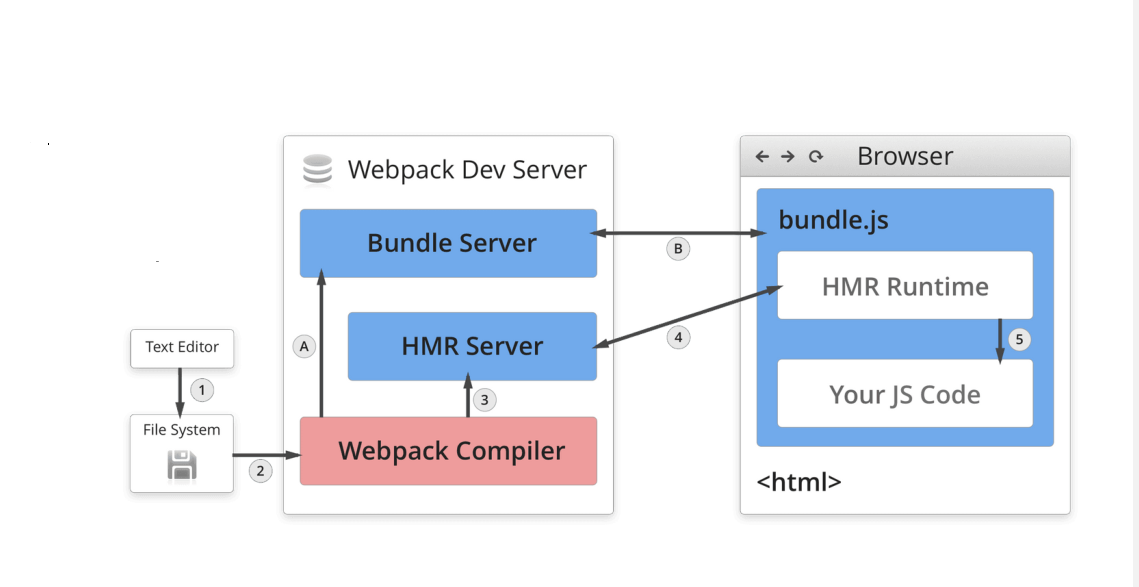The width and height of the screenshot is (1139, 587).
Task: Click the HMR Runtime box
Action: tap(905, 286)
